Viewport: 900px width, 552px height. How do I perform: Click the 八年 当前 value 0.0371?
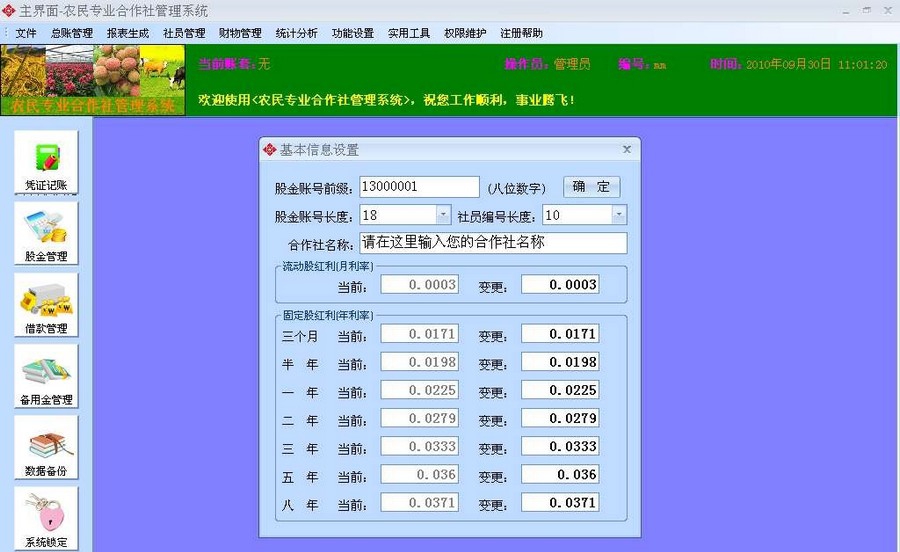click(420, 503)
